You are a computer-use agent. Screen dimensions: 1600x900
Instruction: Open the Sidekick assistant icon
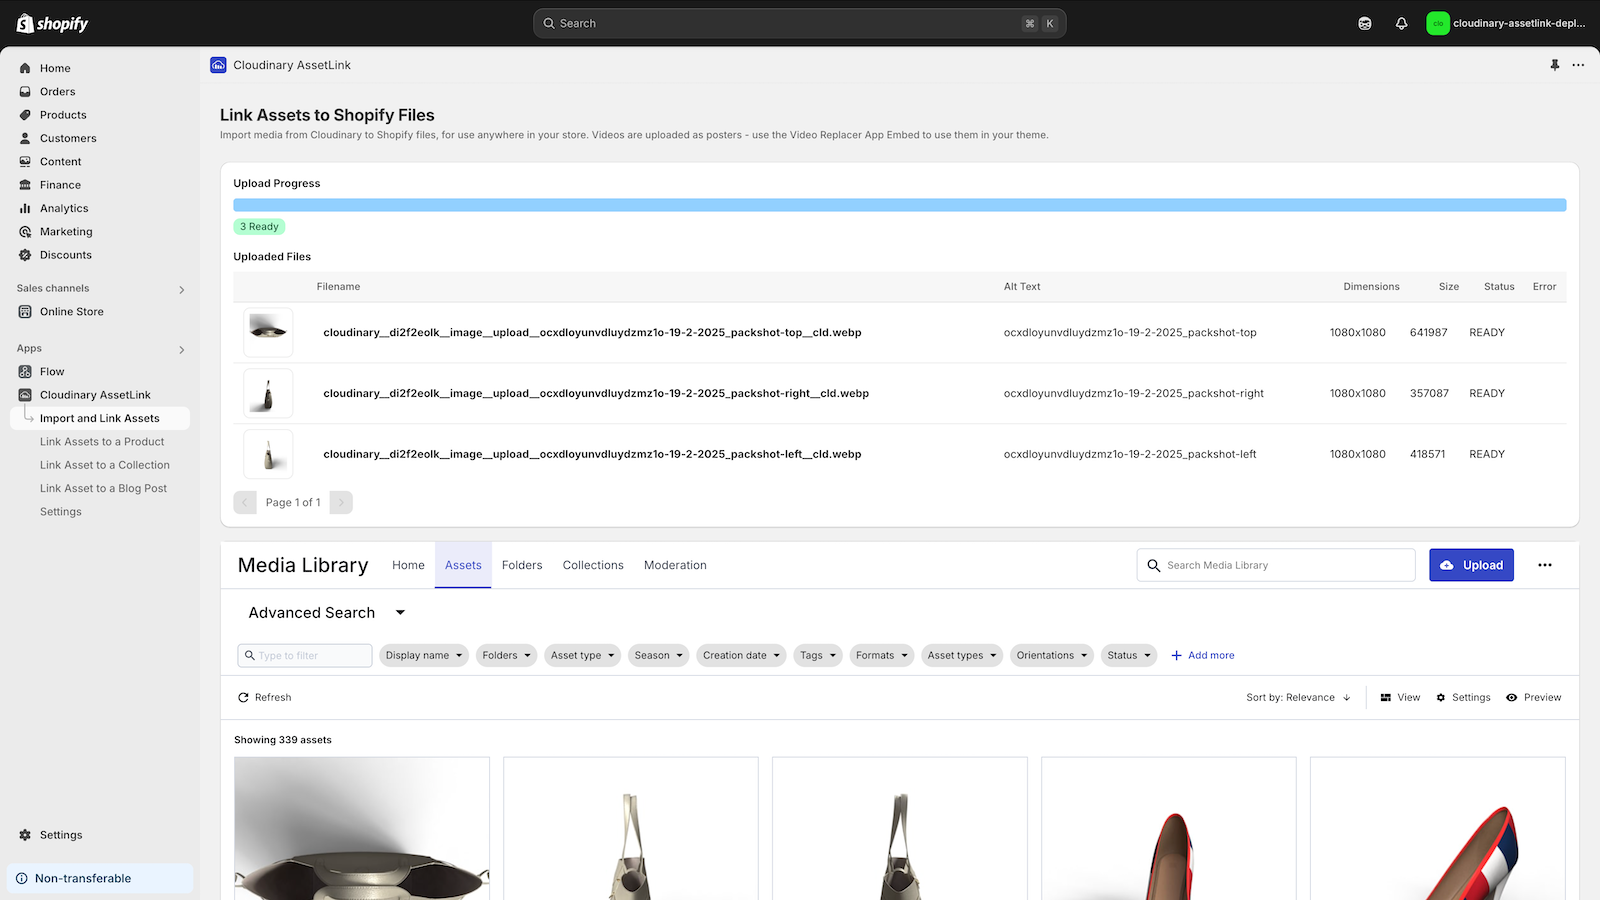1365,23
